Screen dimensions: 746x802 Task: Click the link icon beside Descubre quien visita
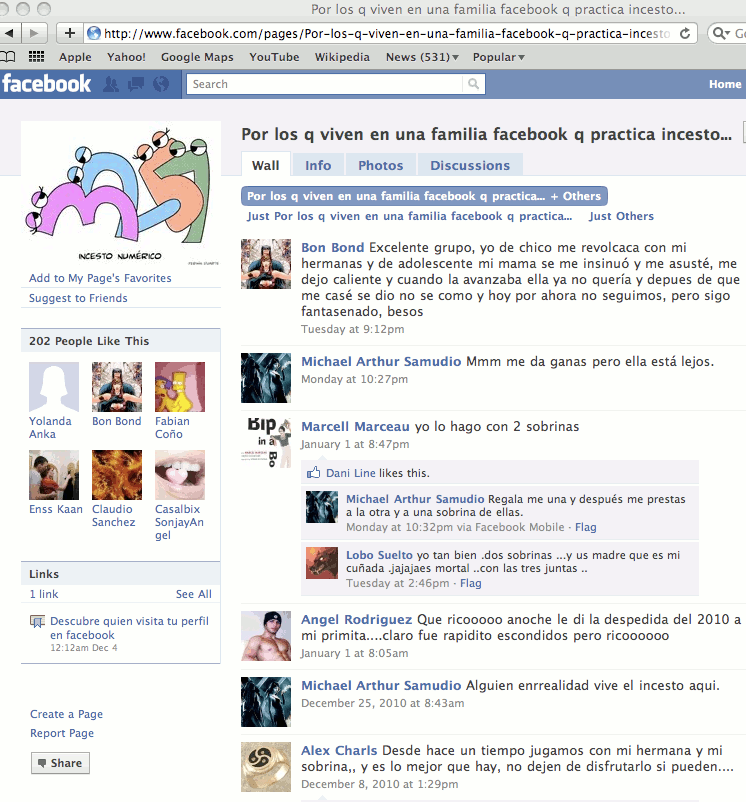point(37,622)
